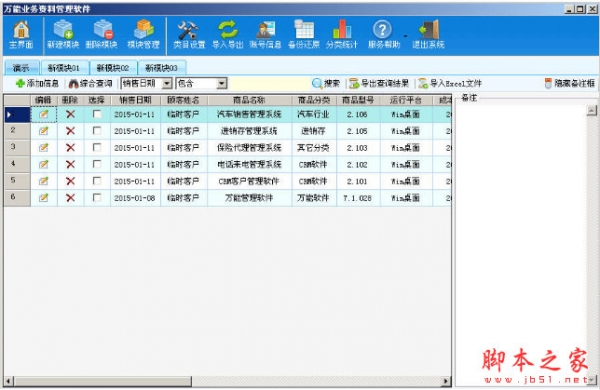This screenshot has width=600, height=390.
Task: Click the 运行平台 column header
Action: (x=406, y=100)
